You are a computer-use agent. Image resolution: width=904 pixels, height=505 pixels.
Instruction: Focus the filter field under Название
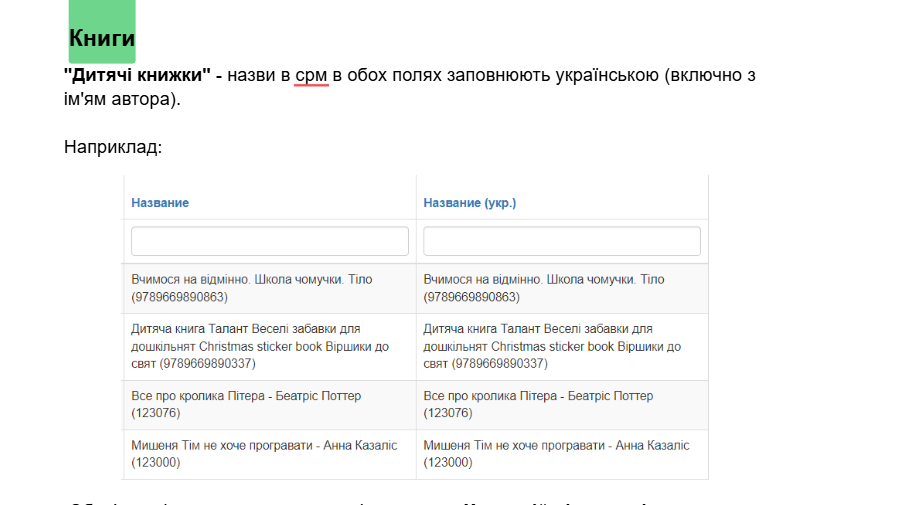click(x=270, y=241)
